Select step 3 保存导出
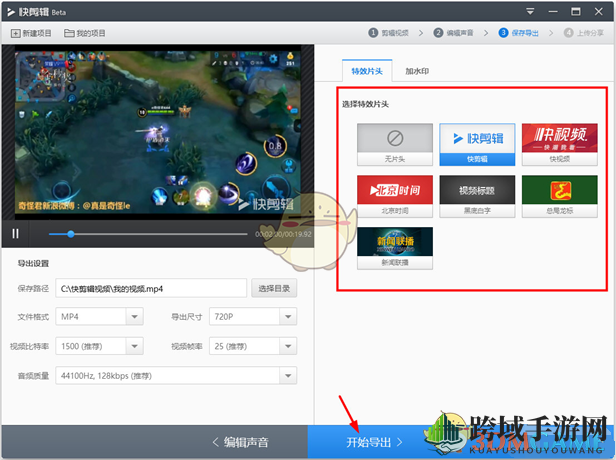This screenshot has height=460, width=616. point(519,33)
